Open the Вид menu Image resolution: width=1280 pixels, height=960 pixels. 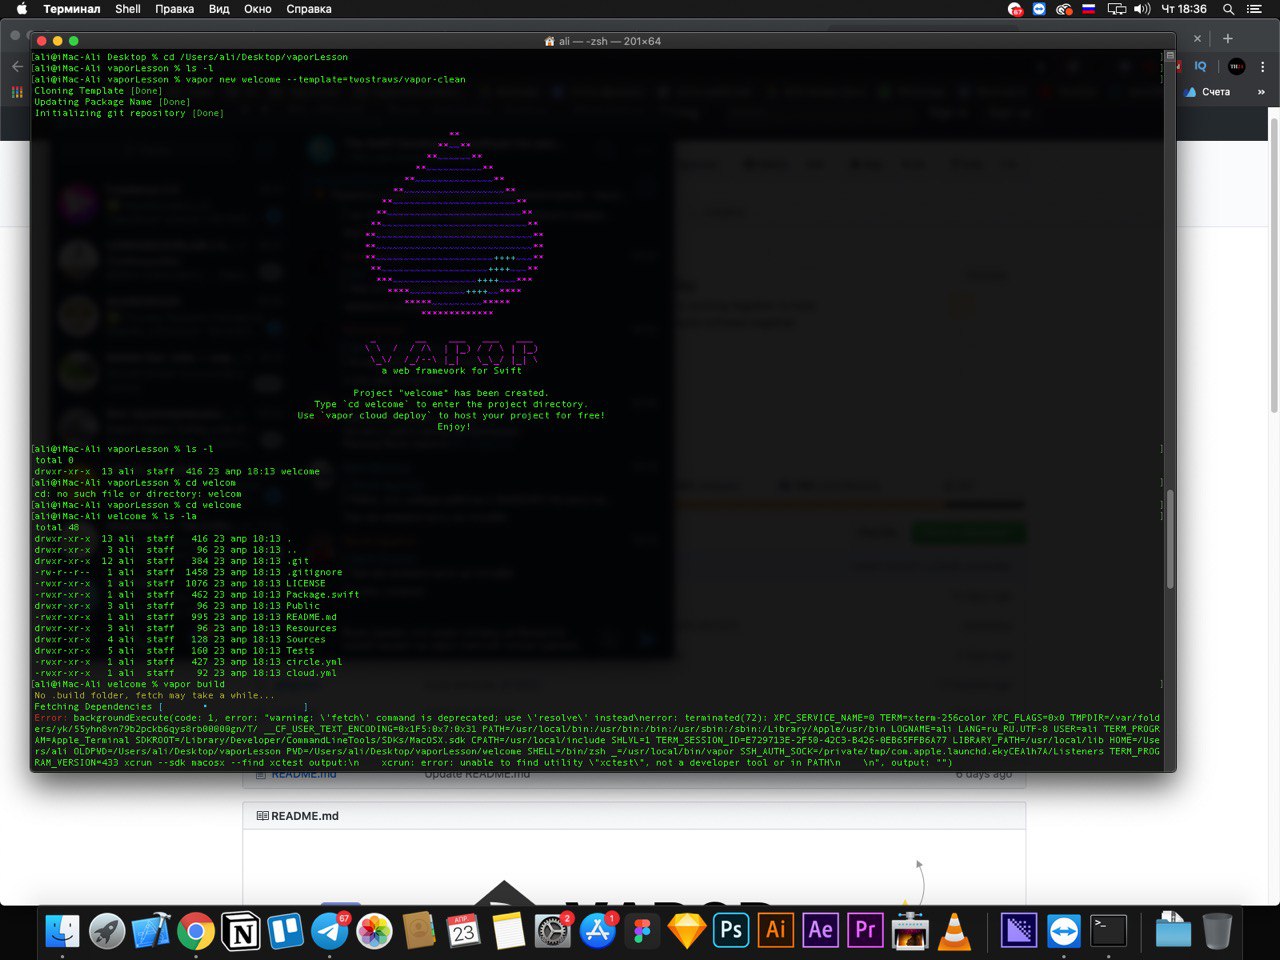[x=219, y=9]
